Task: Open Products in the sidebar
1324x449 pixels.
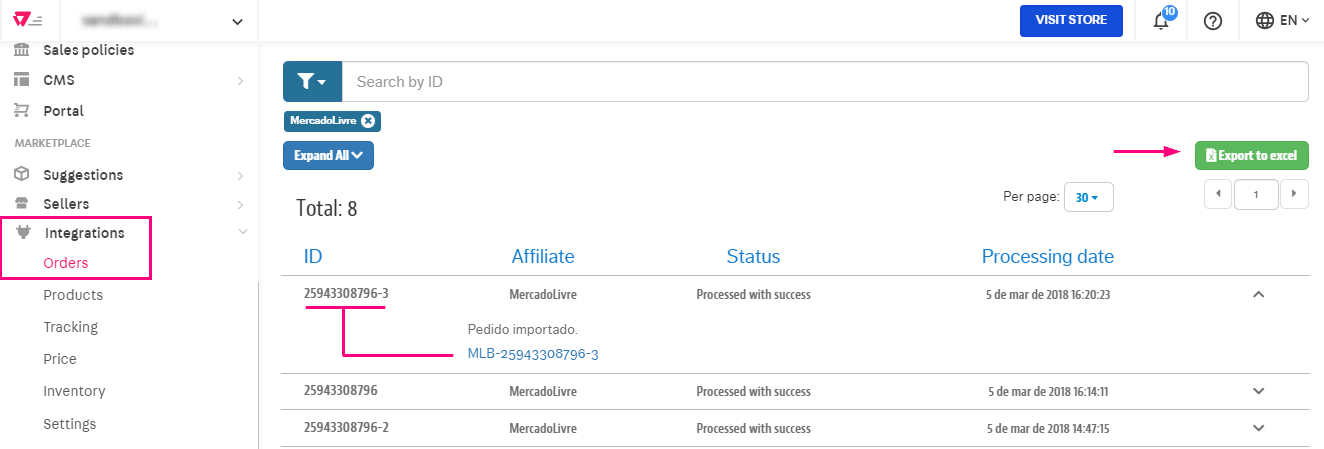Action: coord(73,295)
